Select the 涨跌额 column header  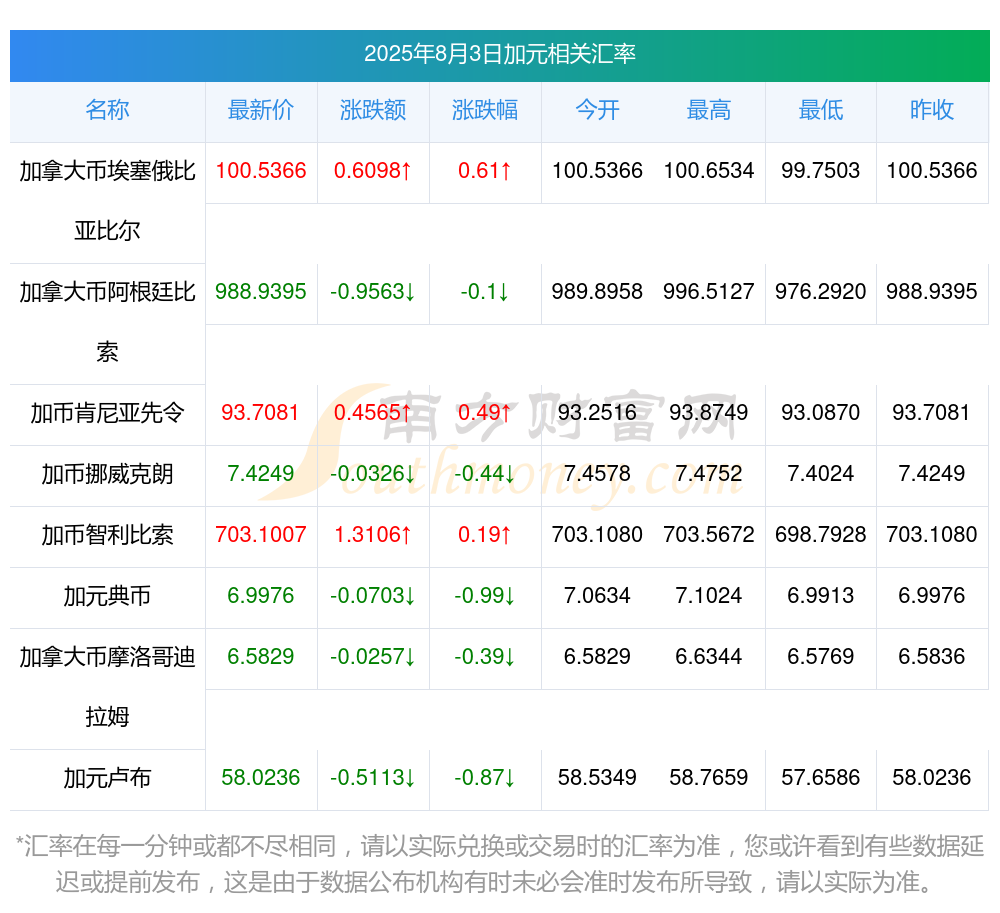pyautogui.click(x=373, y=110)
